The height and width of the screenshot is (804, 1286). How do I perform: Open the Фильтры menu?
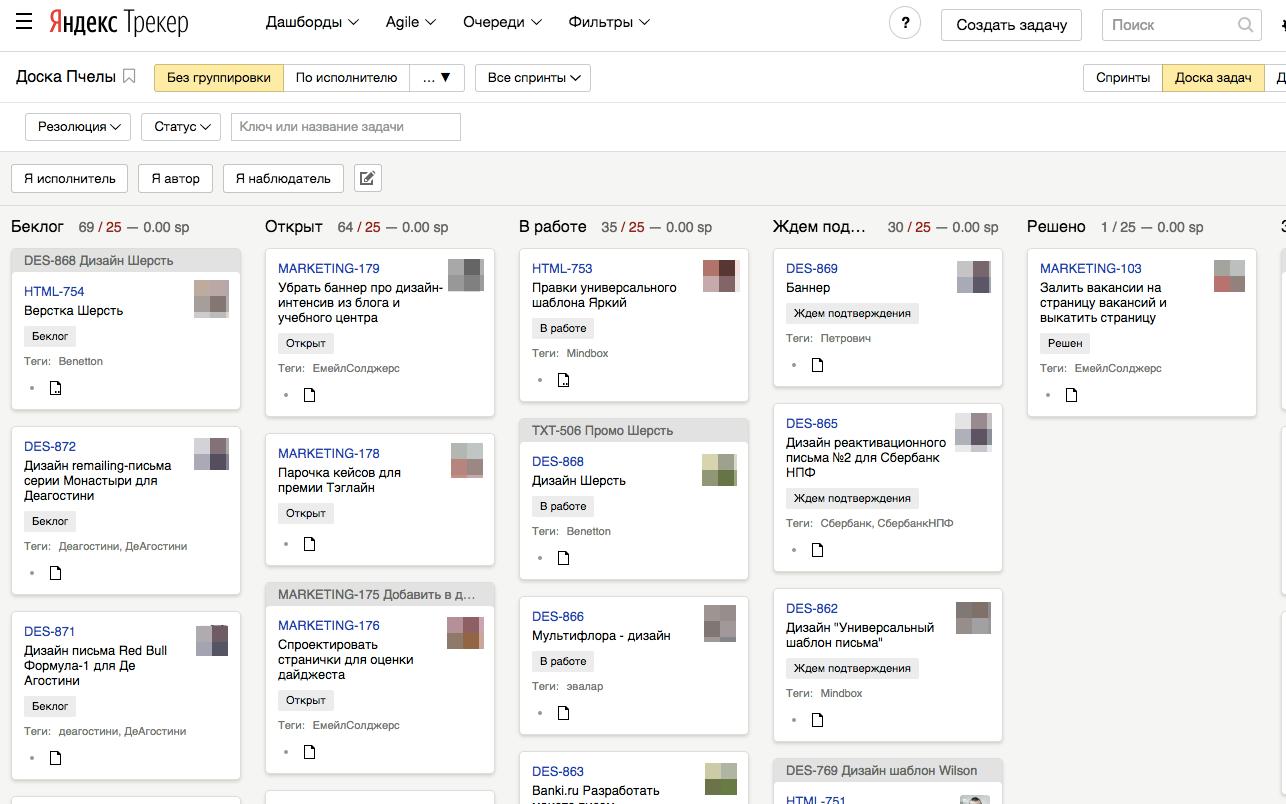point(609,21)
